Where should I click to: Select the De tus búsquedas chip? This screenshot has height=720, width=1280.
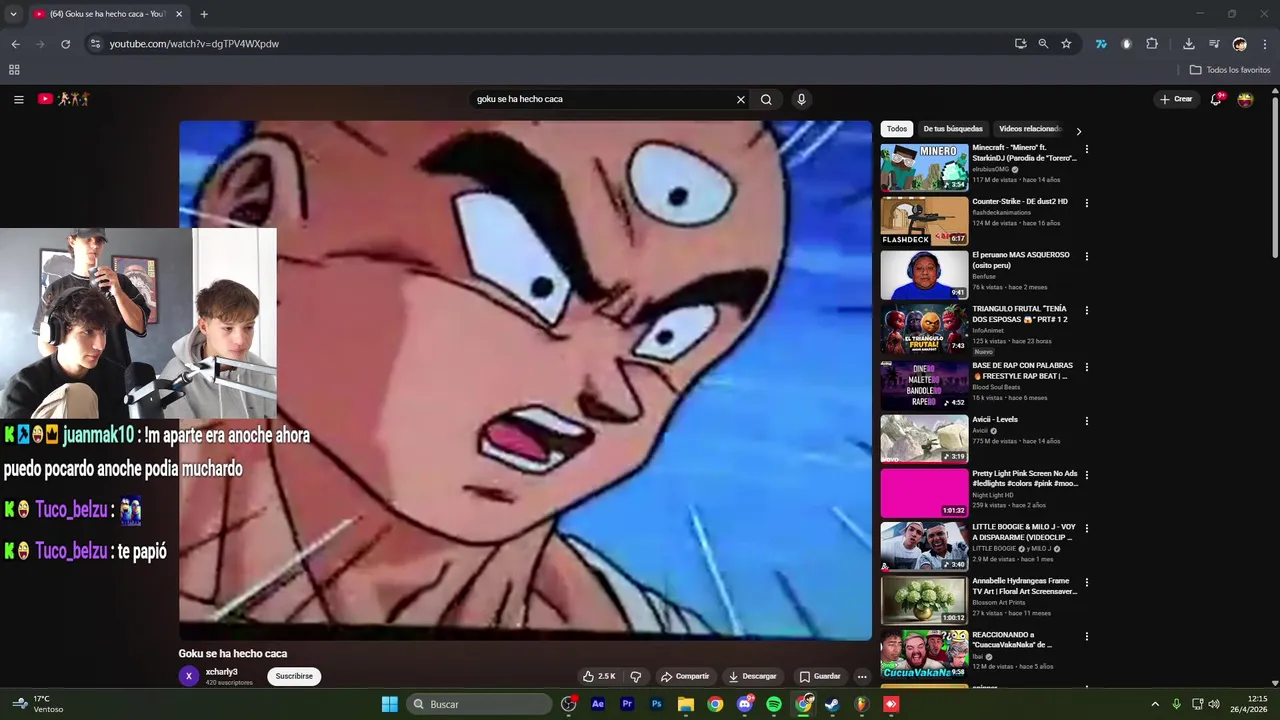tap(953, 129)
